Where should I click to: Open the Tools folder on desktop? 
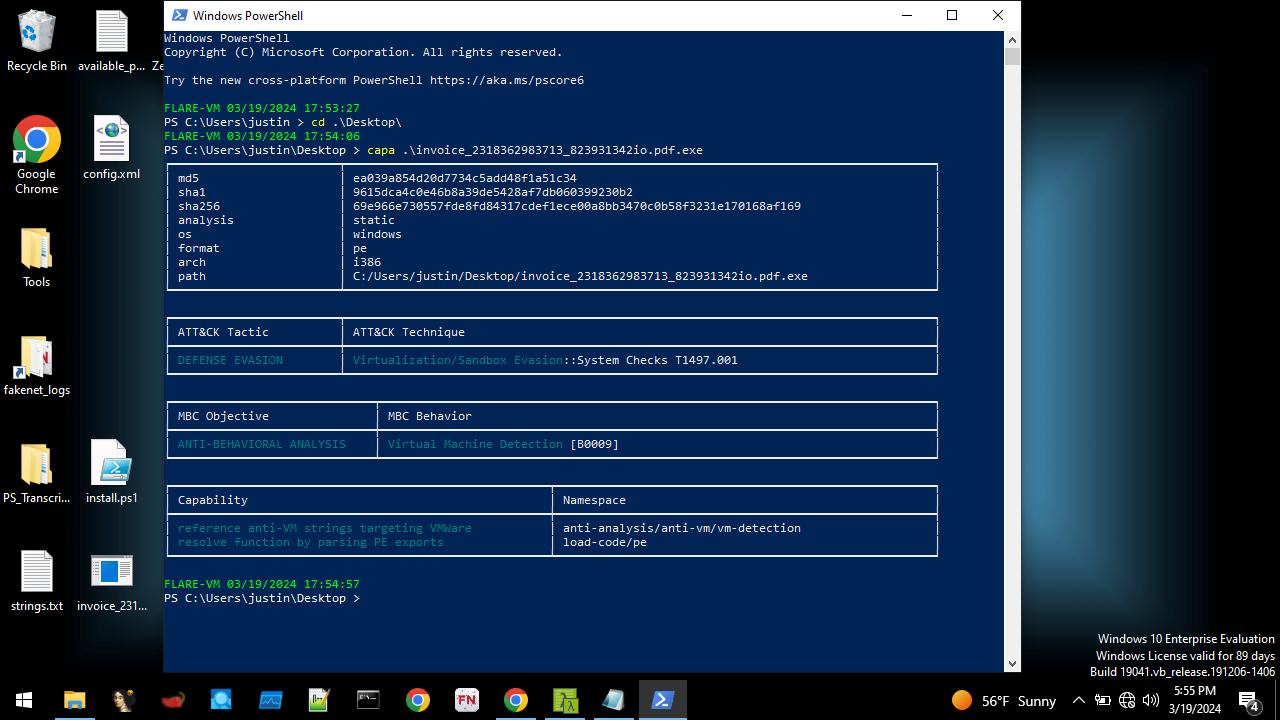coord(37,257)
